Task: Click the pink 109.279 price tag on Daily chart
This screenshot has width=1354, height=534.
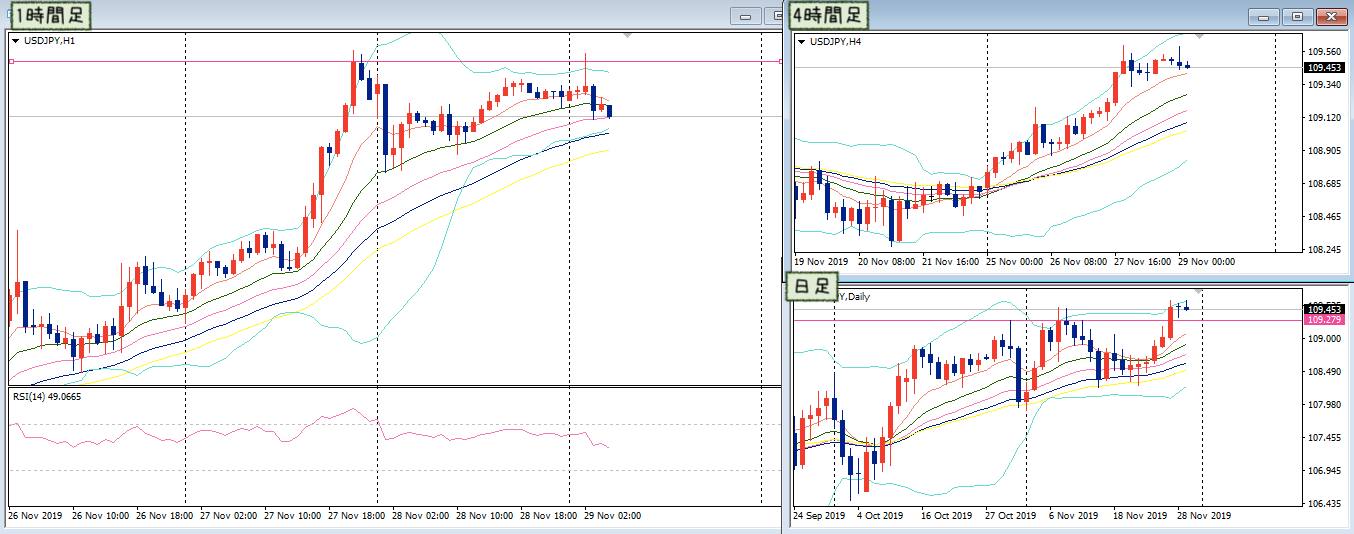Action: [x=1326, y=320]
